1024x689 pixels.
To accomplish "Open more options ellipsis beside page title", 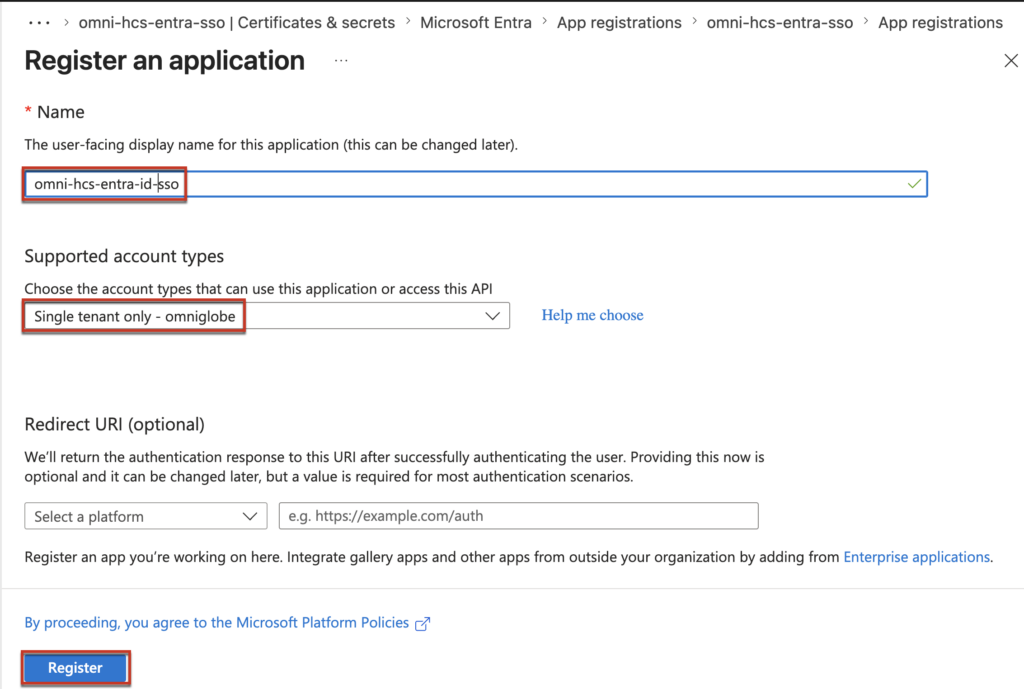I will click(x=341, y=61).
